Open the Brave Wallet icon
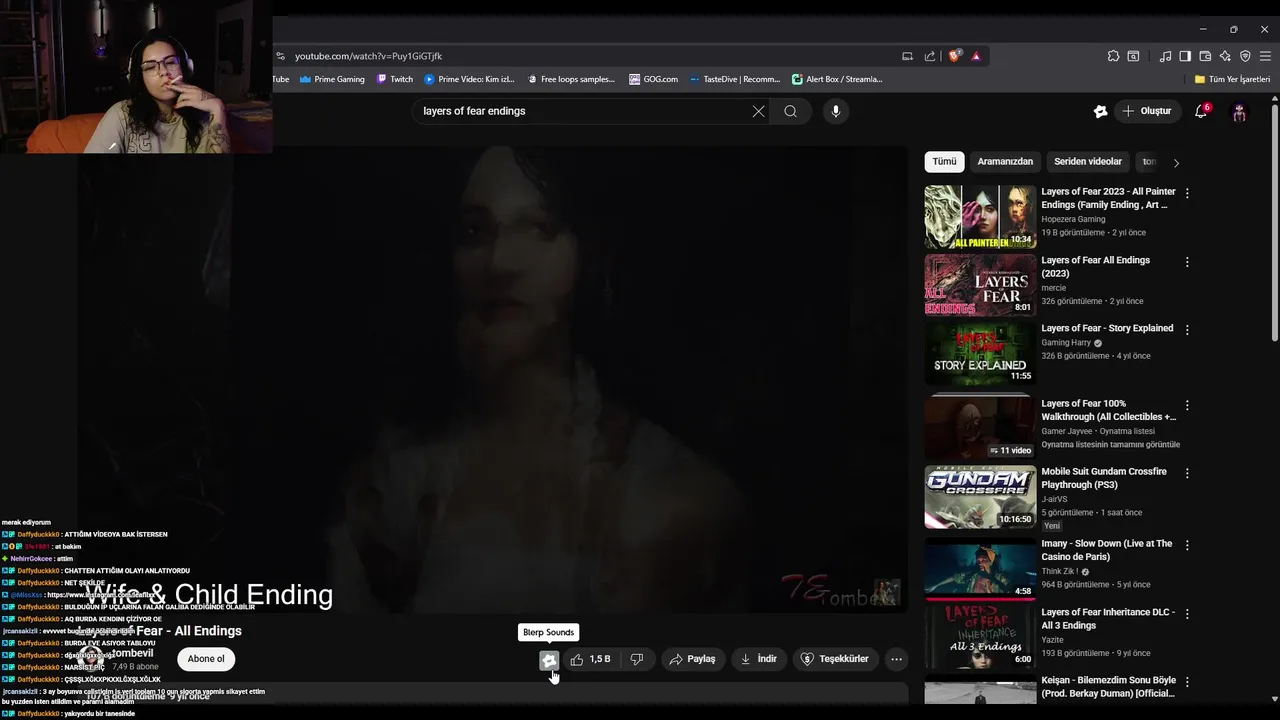1280x720 pixels. click(x=1205, y=56)
